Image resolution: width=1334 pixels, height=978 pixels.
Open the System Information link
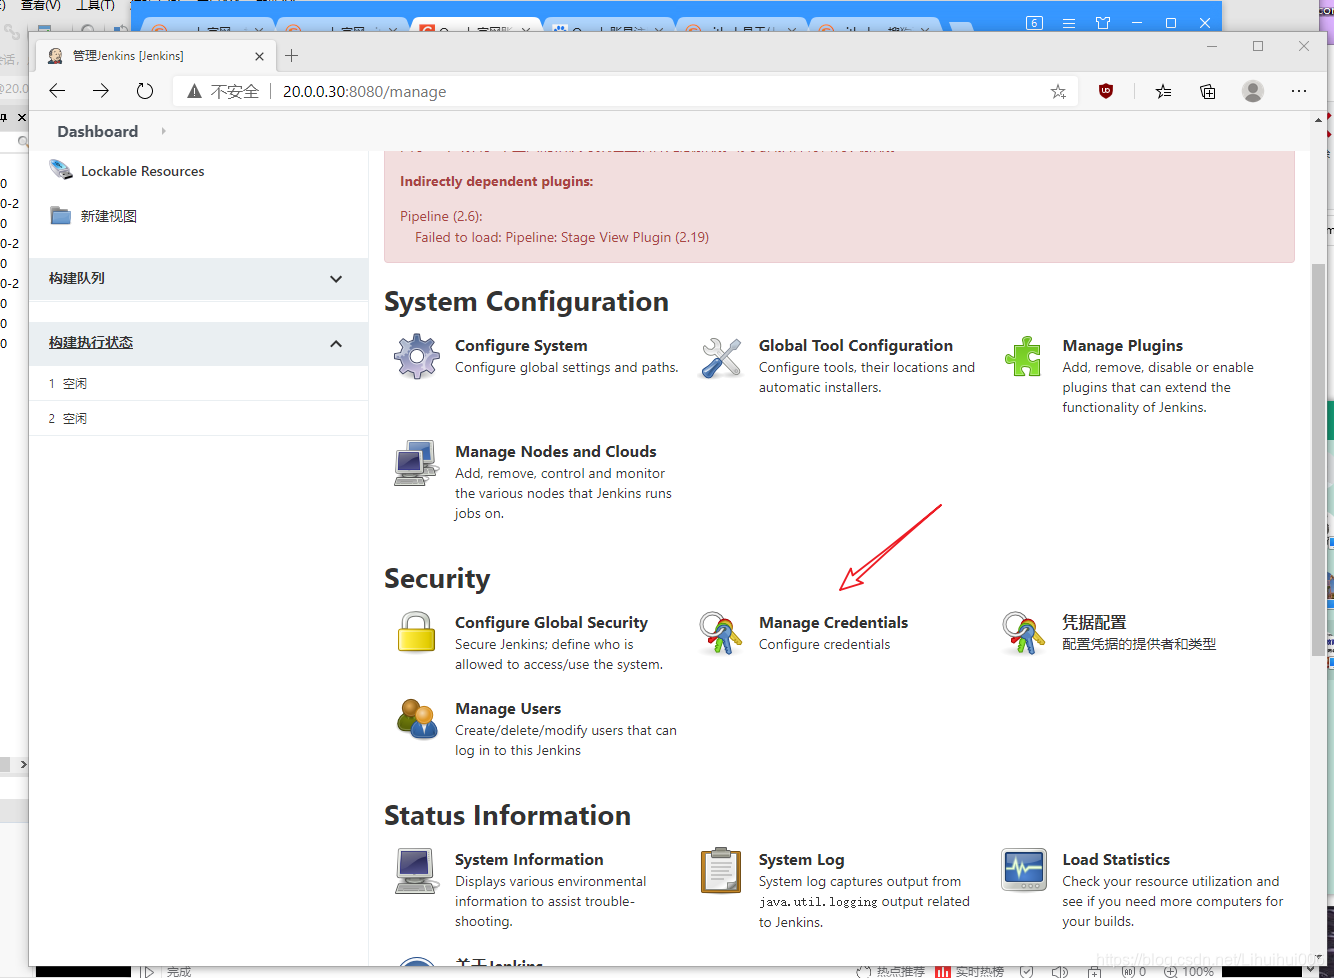(529, 860)
